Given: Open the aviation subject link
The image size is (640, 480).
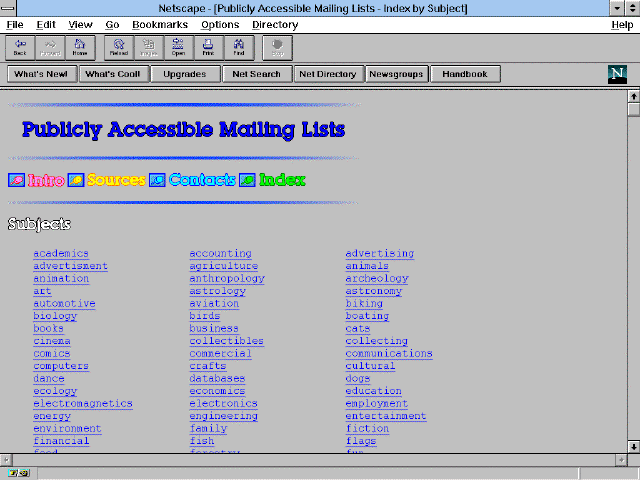Looking at the screenshot, I should point(214,303).
